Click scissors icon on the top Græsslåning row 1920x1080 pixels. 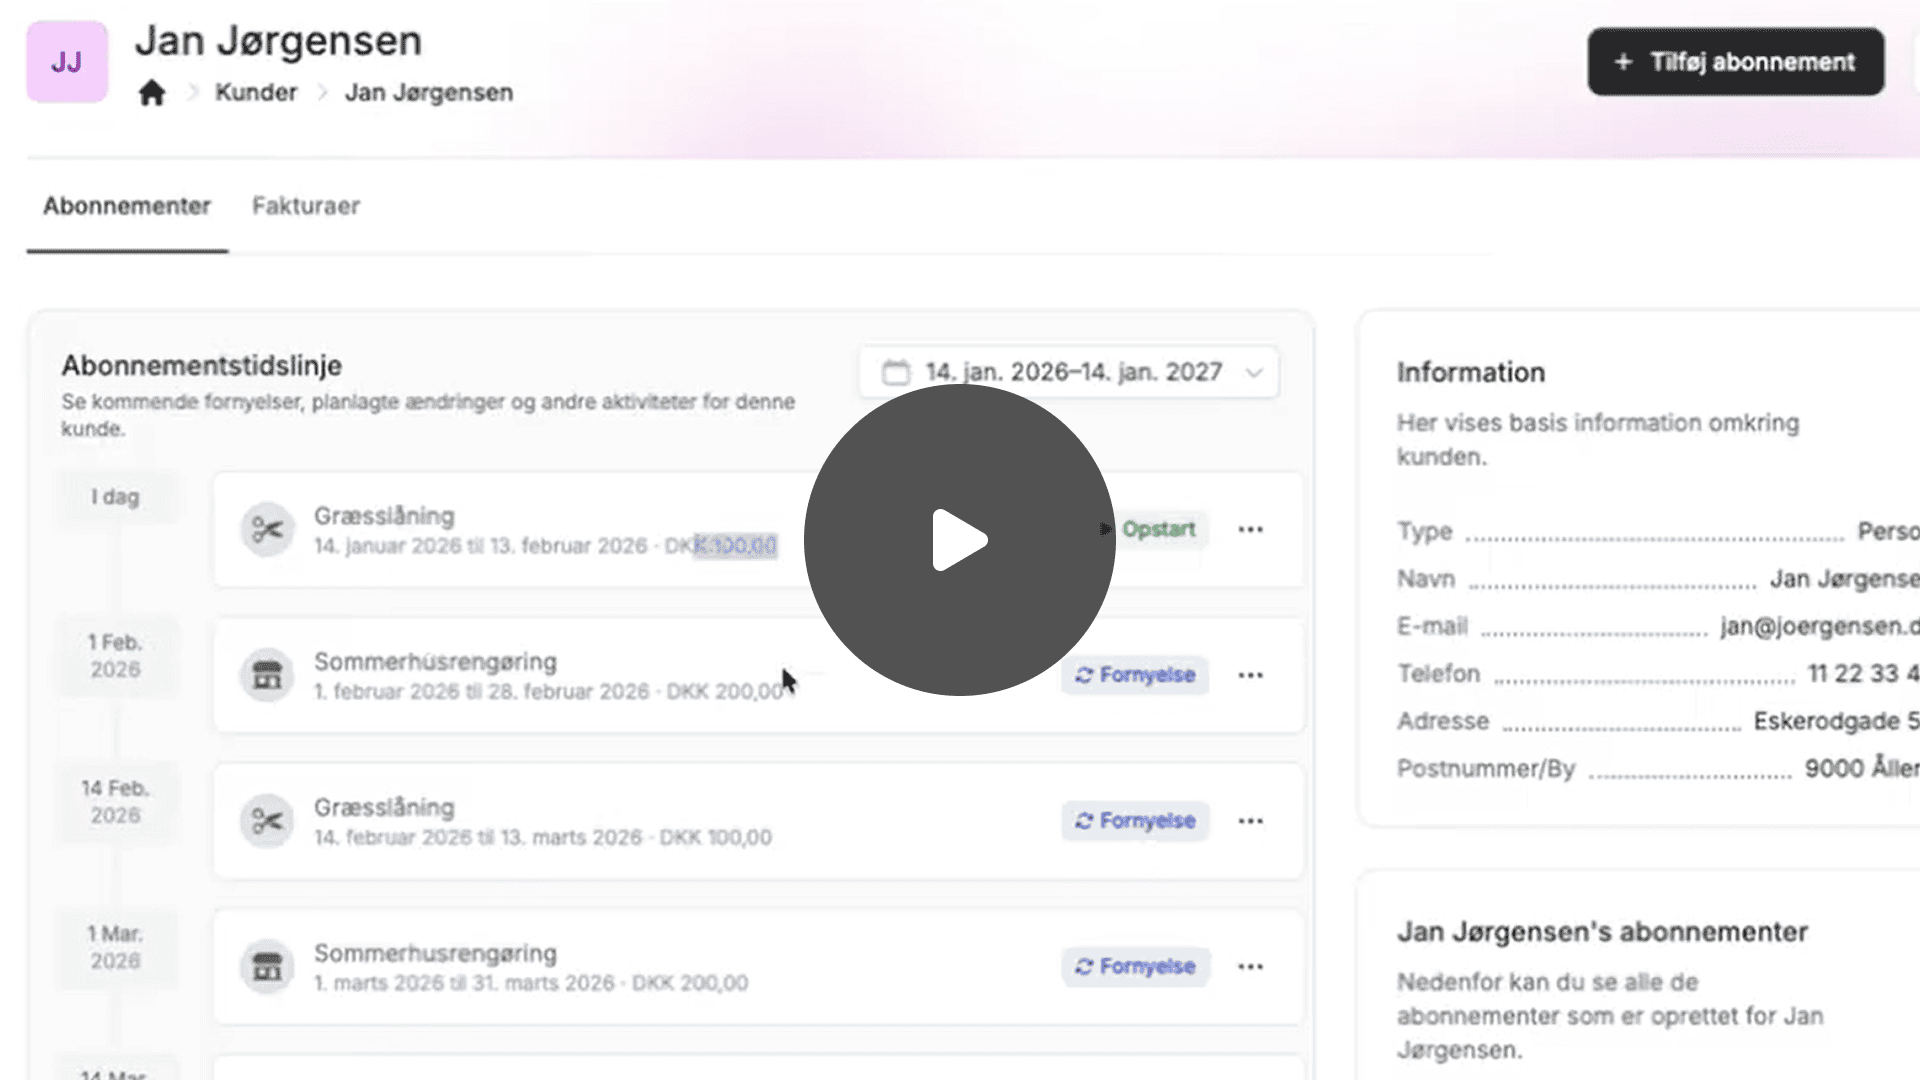tap(267, 530)
